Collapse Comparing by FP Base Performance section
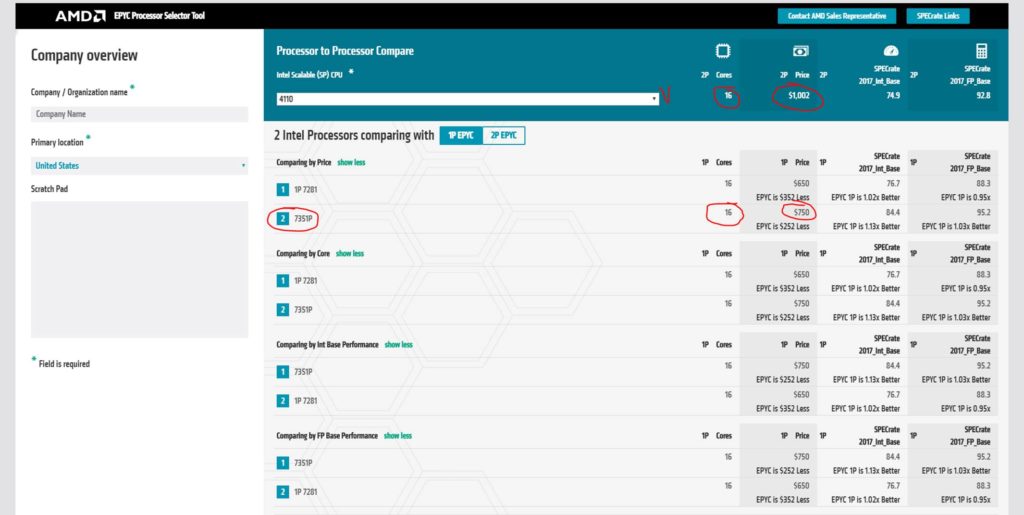1024x515 pixels. point(398,435)
